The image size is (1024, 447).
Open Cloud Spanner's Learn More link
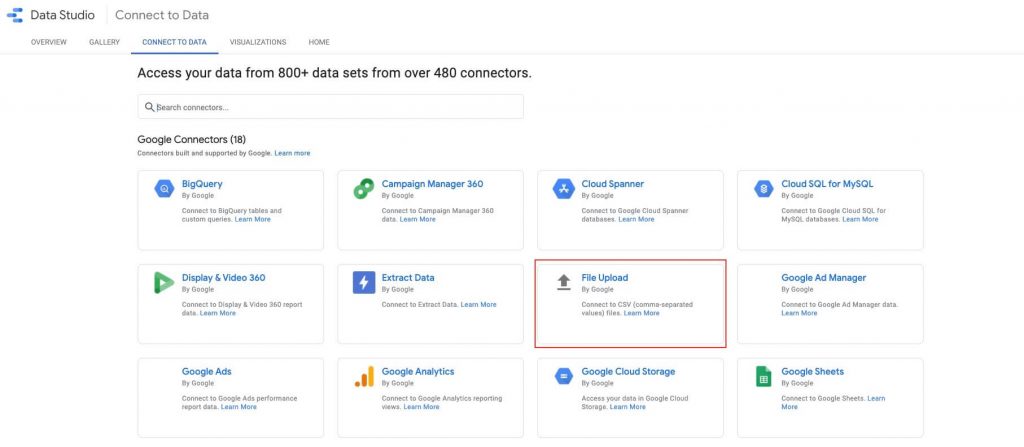(636, 220)
